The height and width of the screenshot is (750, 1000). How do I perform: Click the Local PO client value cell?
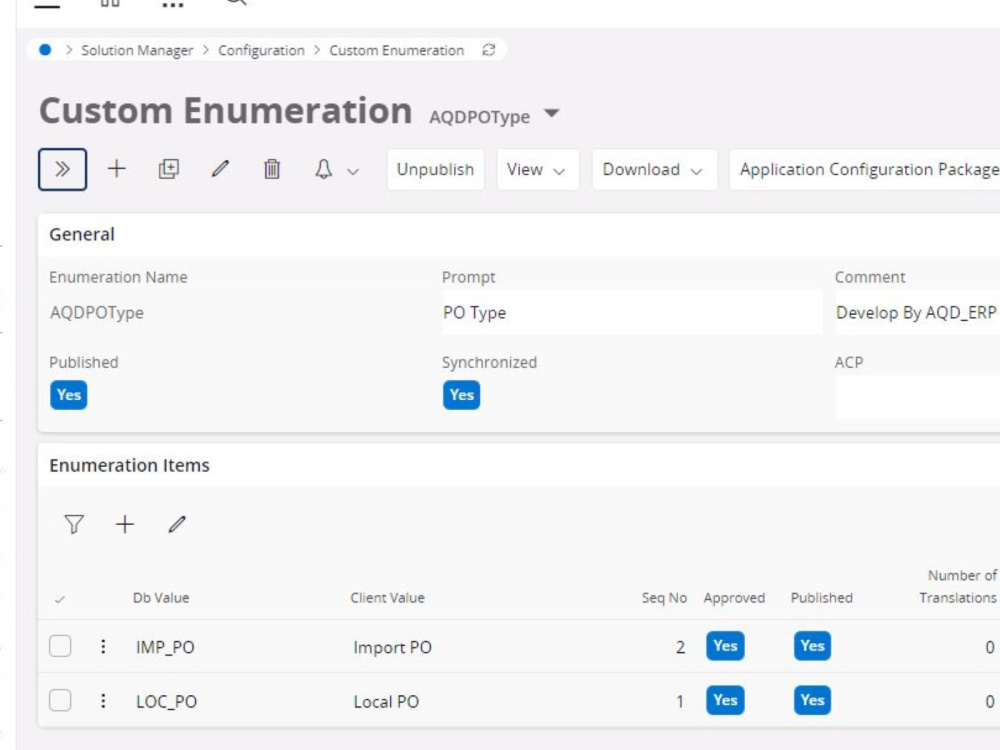click(386, 702)
